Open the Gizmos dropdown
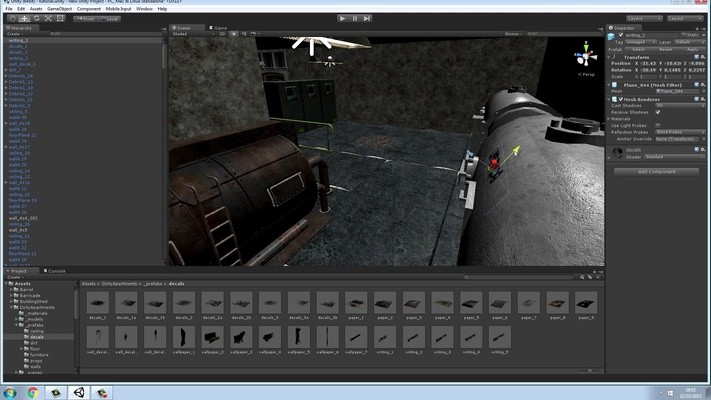This screenshot has width=711, height=400. (x=513, y=34)
